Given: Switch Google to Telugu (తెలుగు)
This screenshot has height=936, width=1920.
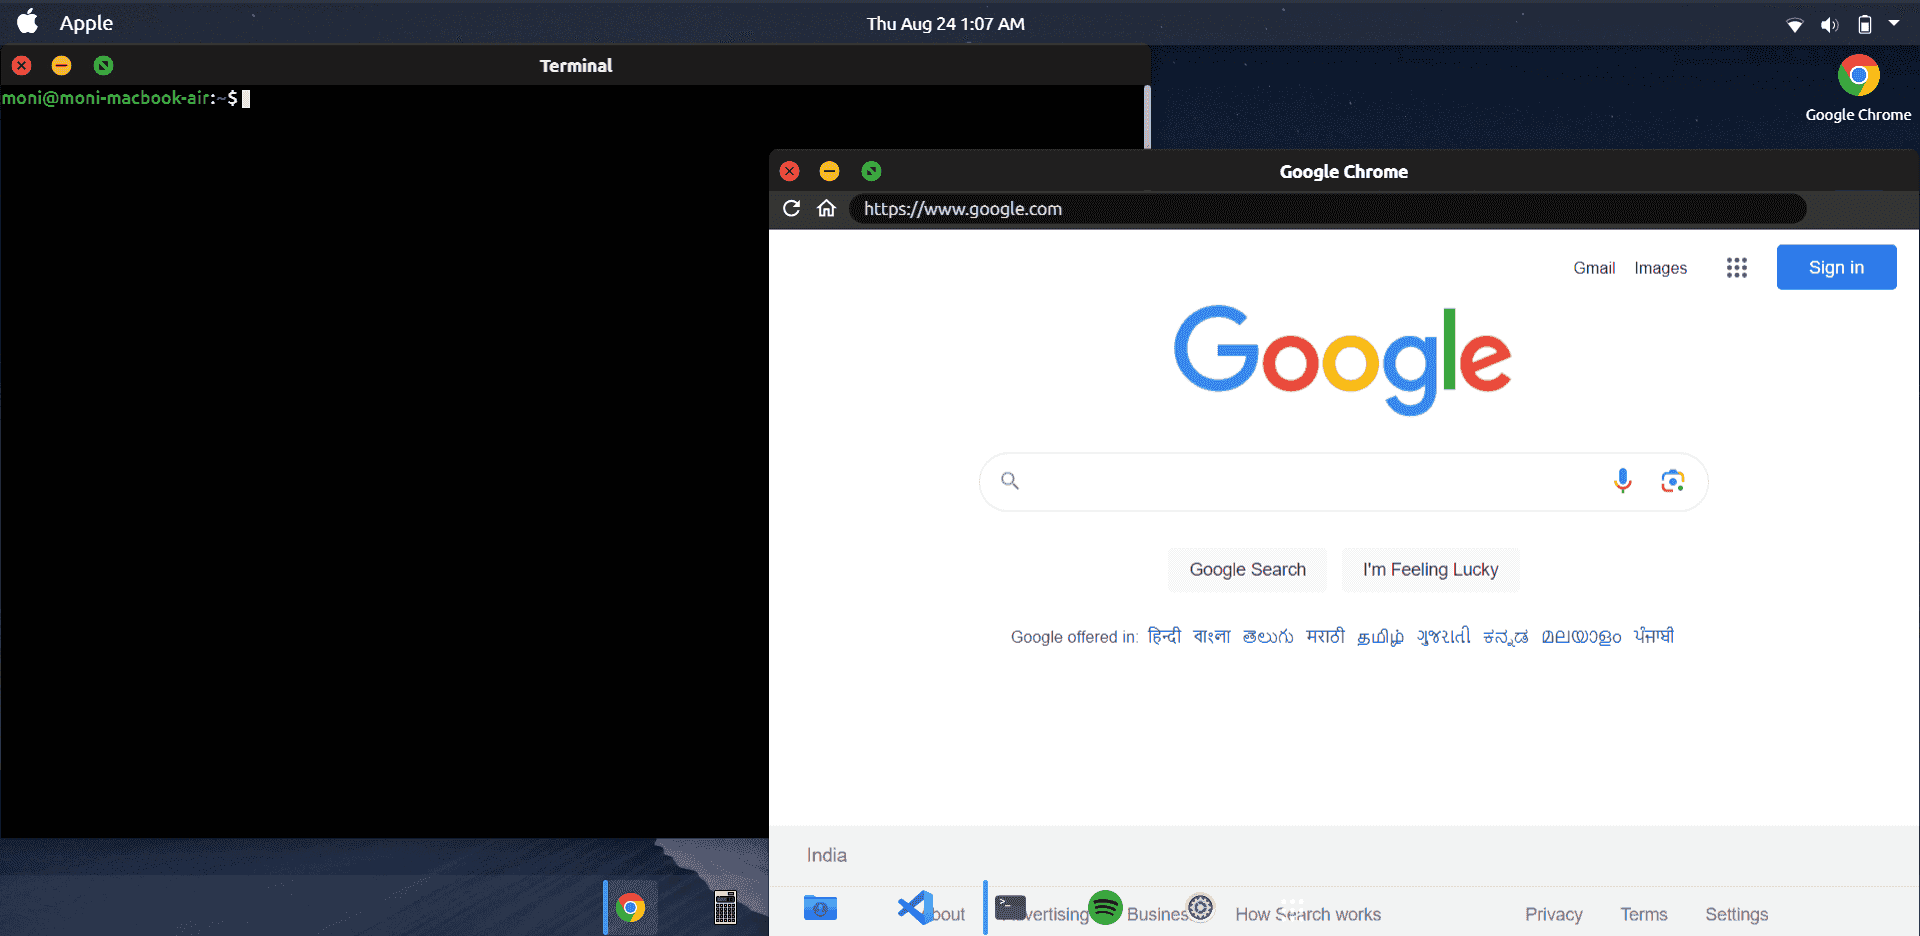Looking at the screenshot, I should [x=1268, y=636].
